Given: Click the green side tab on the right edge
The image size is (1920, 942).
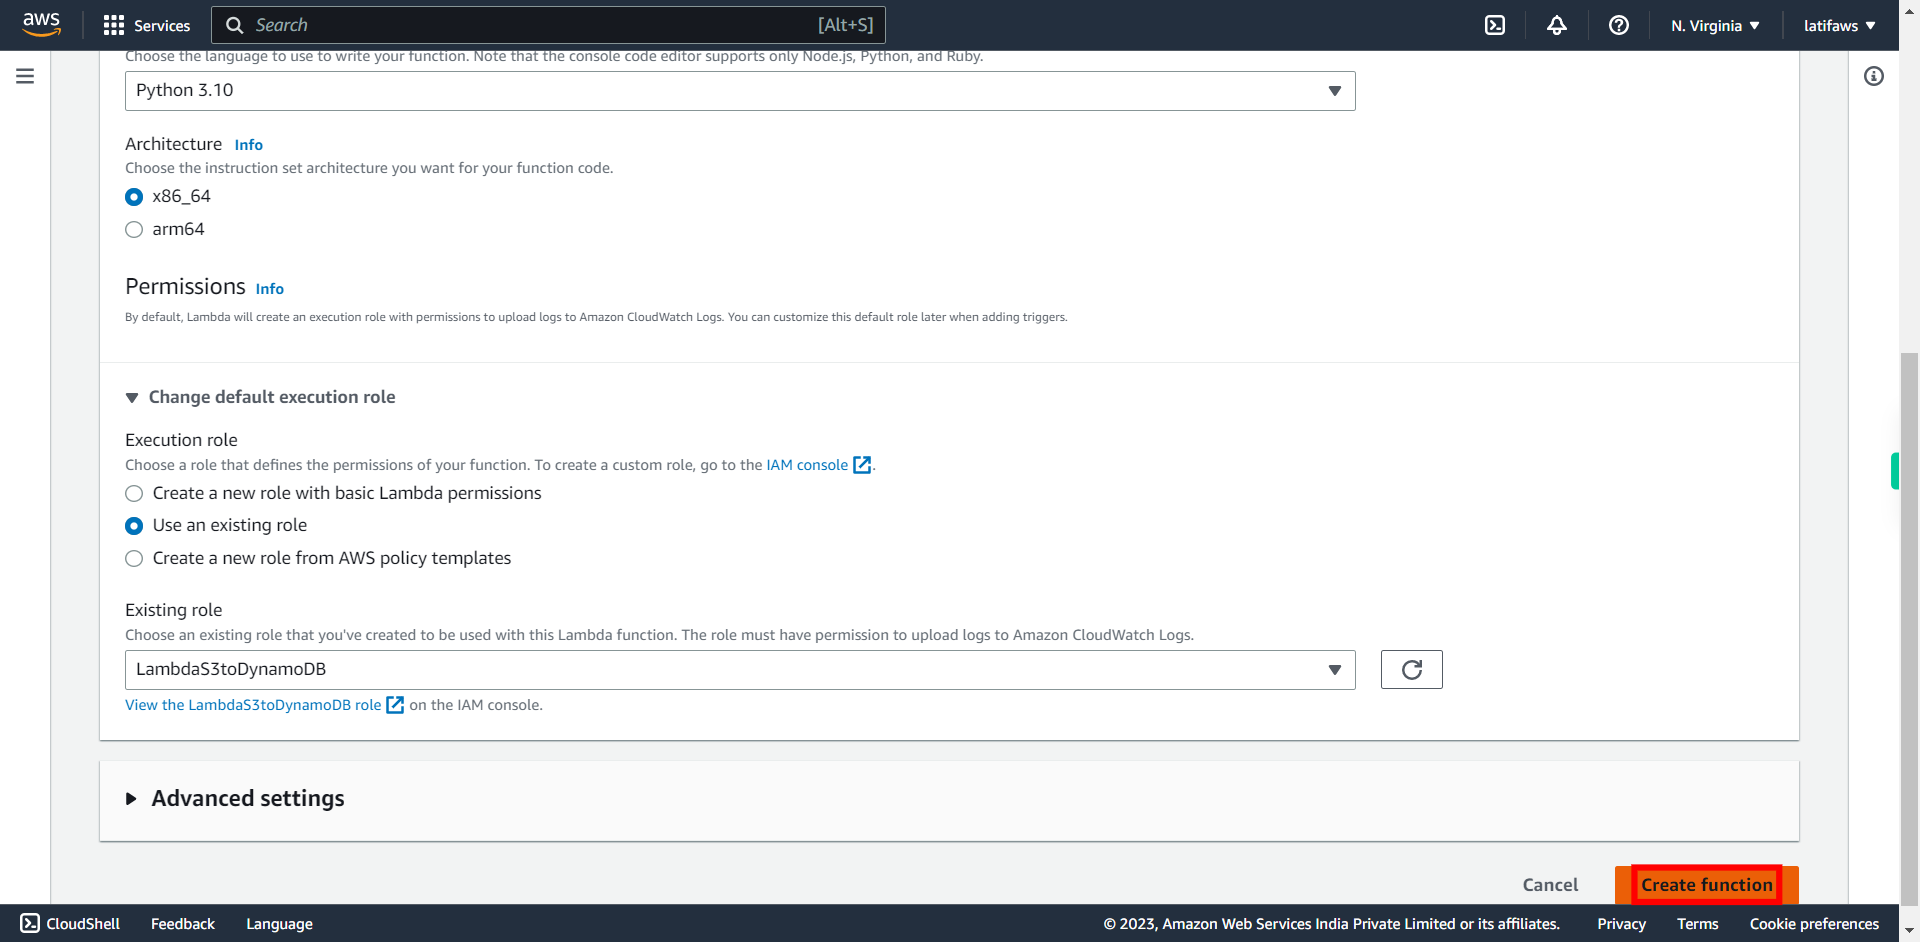Looking at the screenshot, I should pyautogui.click(x=1895, y=471).
